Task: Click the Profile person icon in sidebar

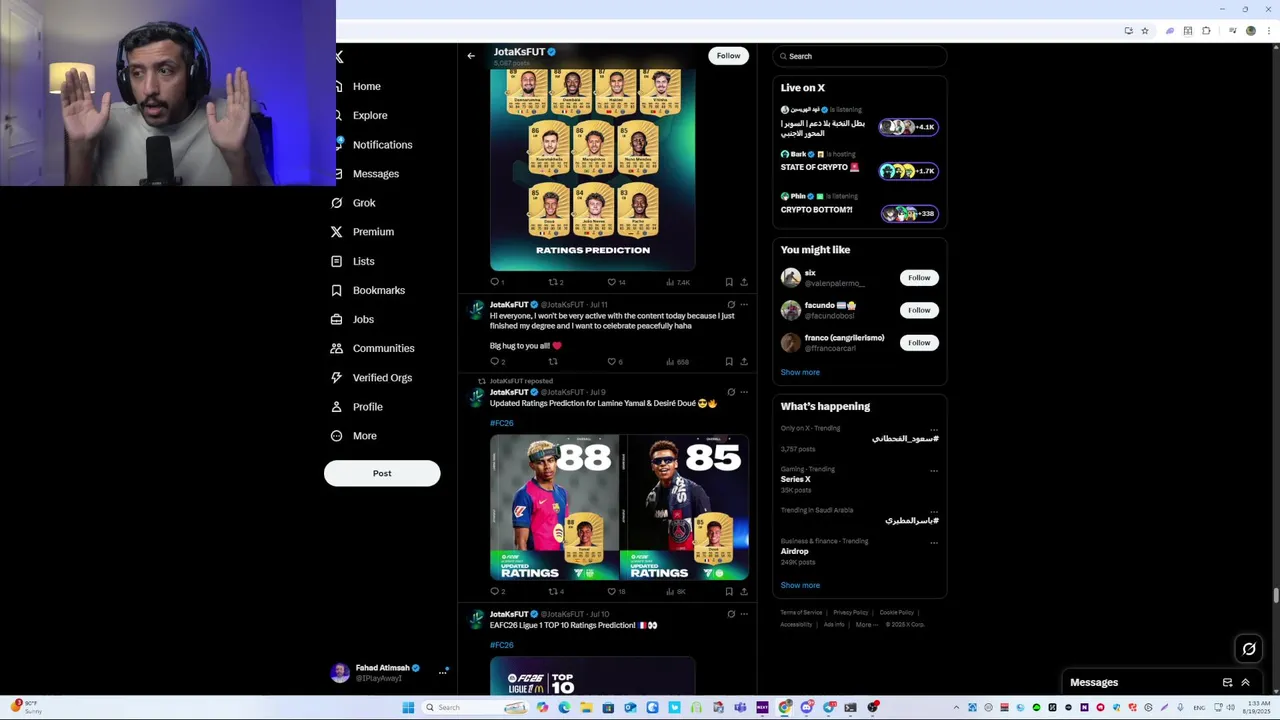Action: click(x=337, y=407)
